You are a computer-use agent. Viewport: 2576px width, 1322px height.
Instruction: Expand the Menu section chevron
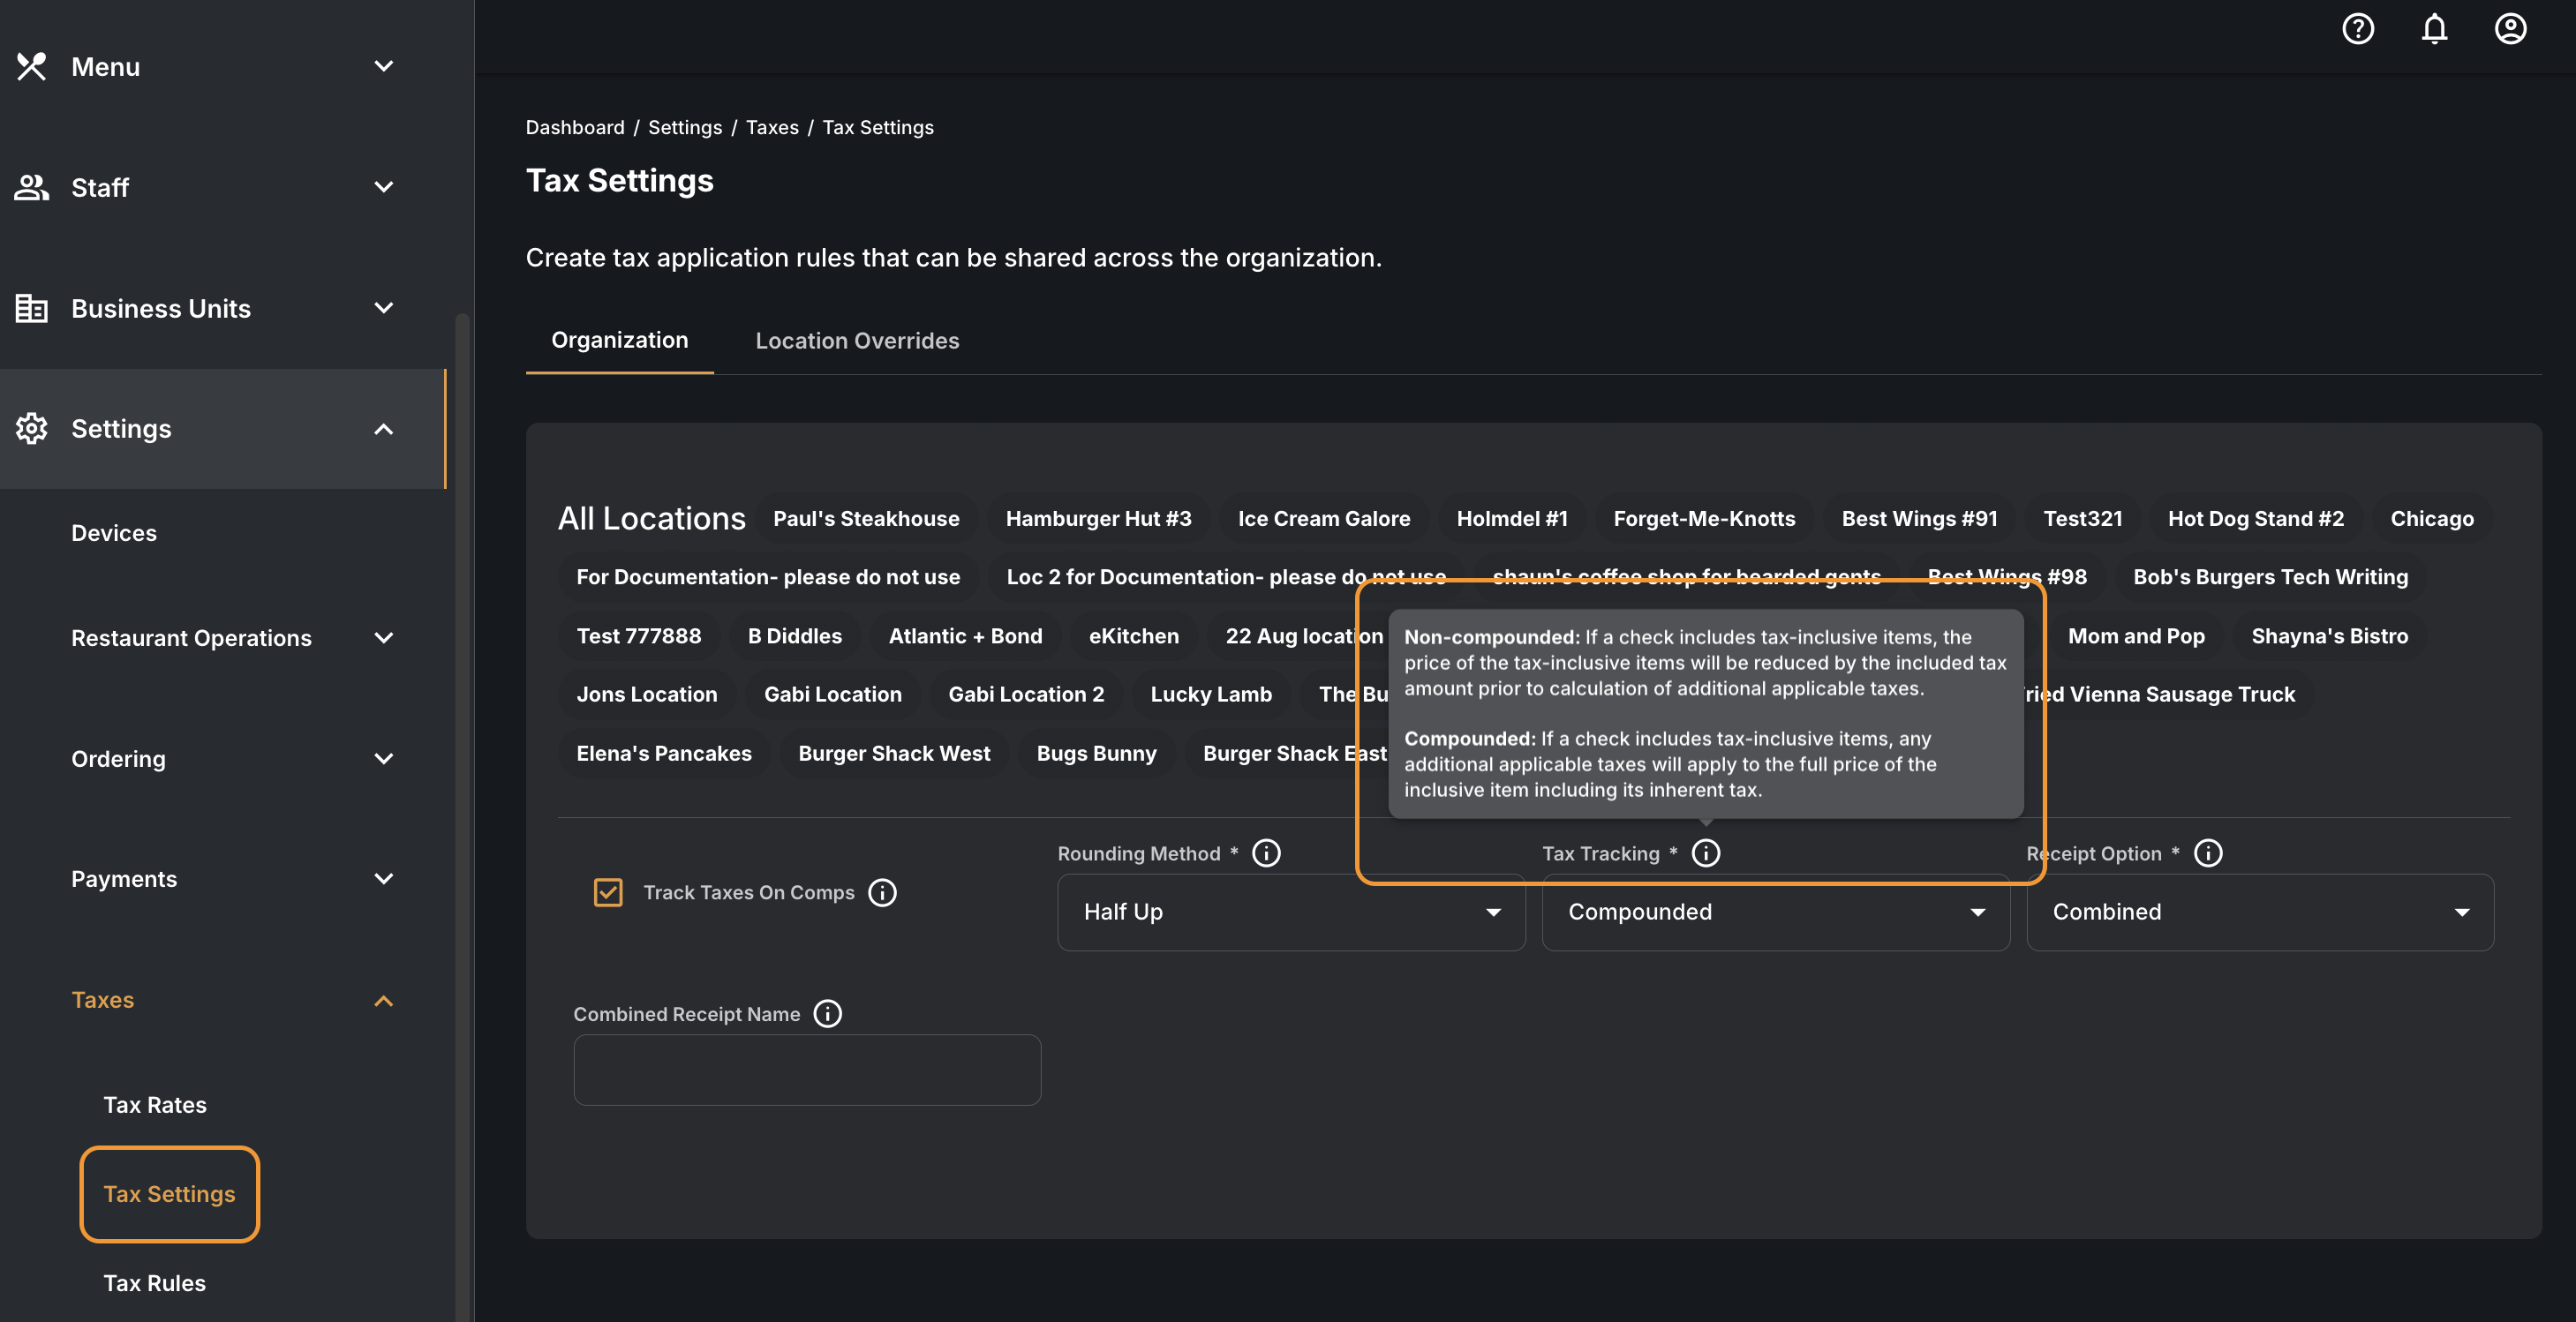(383, 67)
